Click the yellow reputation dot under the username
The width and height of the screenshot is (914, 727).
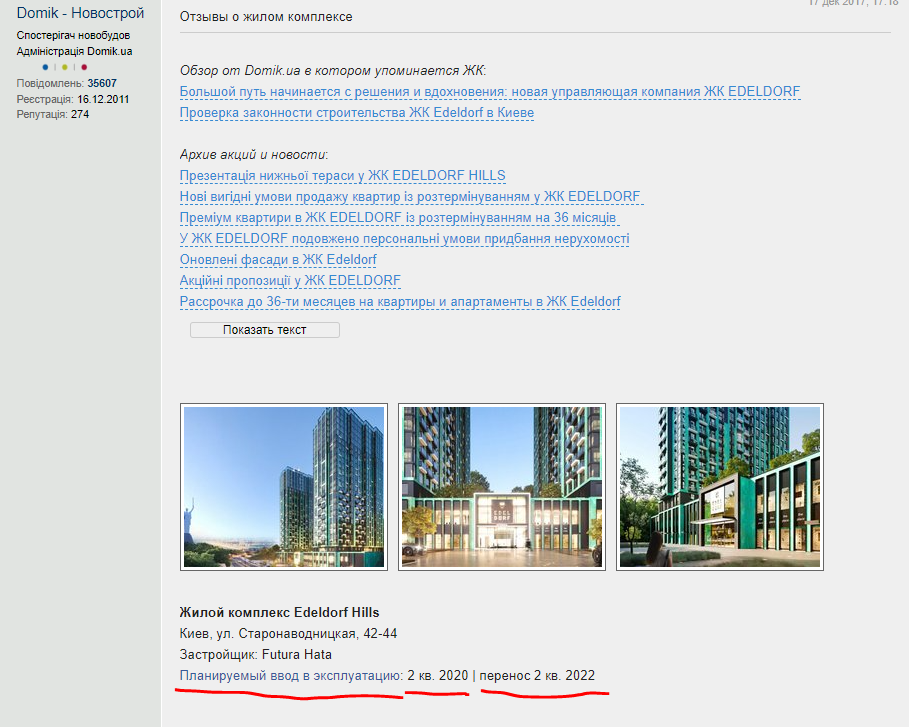65,67
